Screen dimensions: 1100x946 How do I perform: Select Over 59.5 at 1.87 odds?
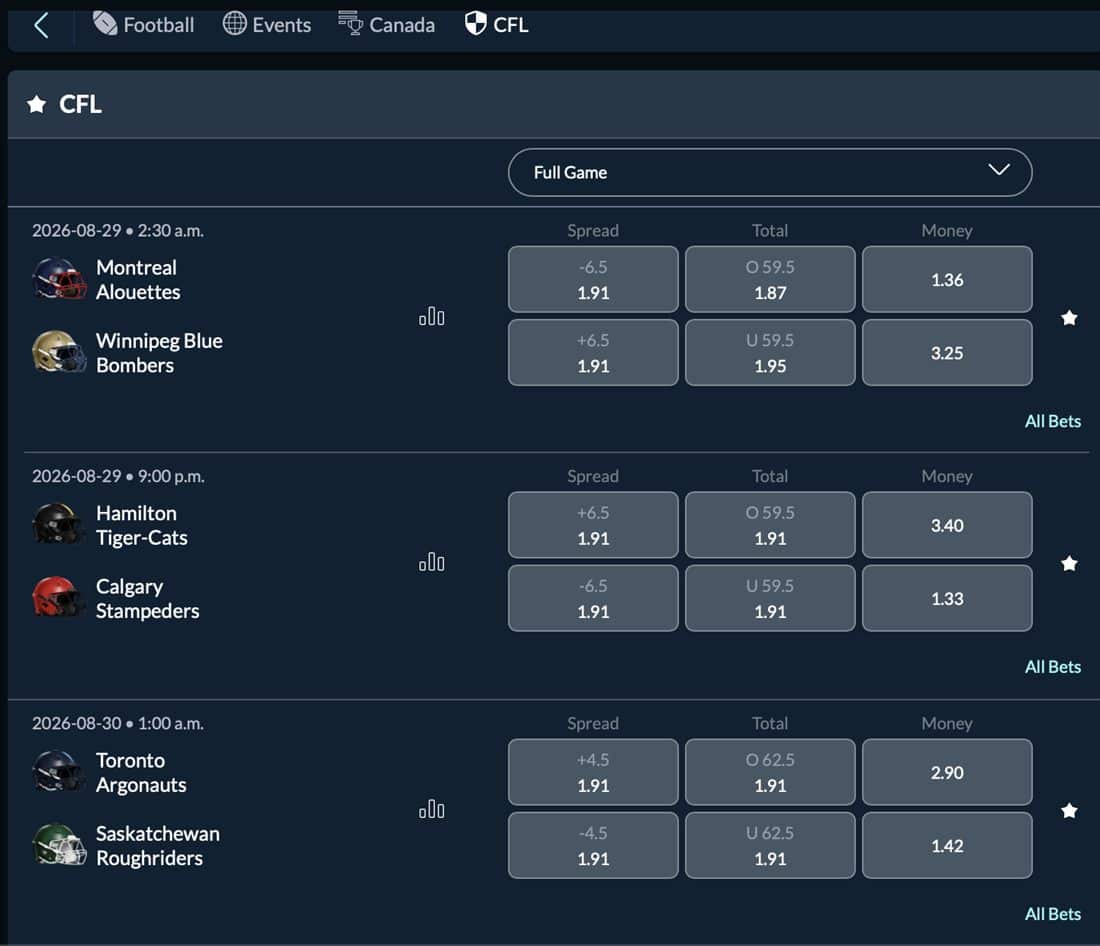tap(770, 279)
